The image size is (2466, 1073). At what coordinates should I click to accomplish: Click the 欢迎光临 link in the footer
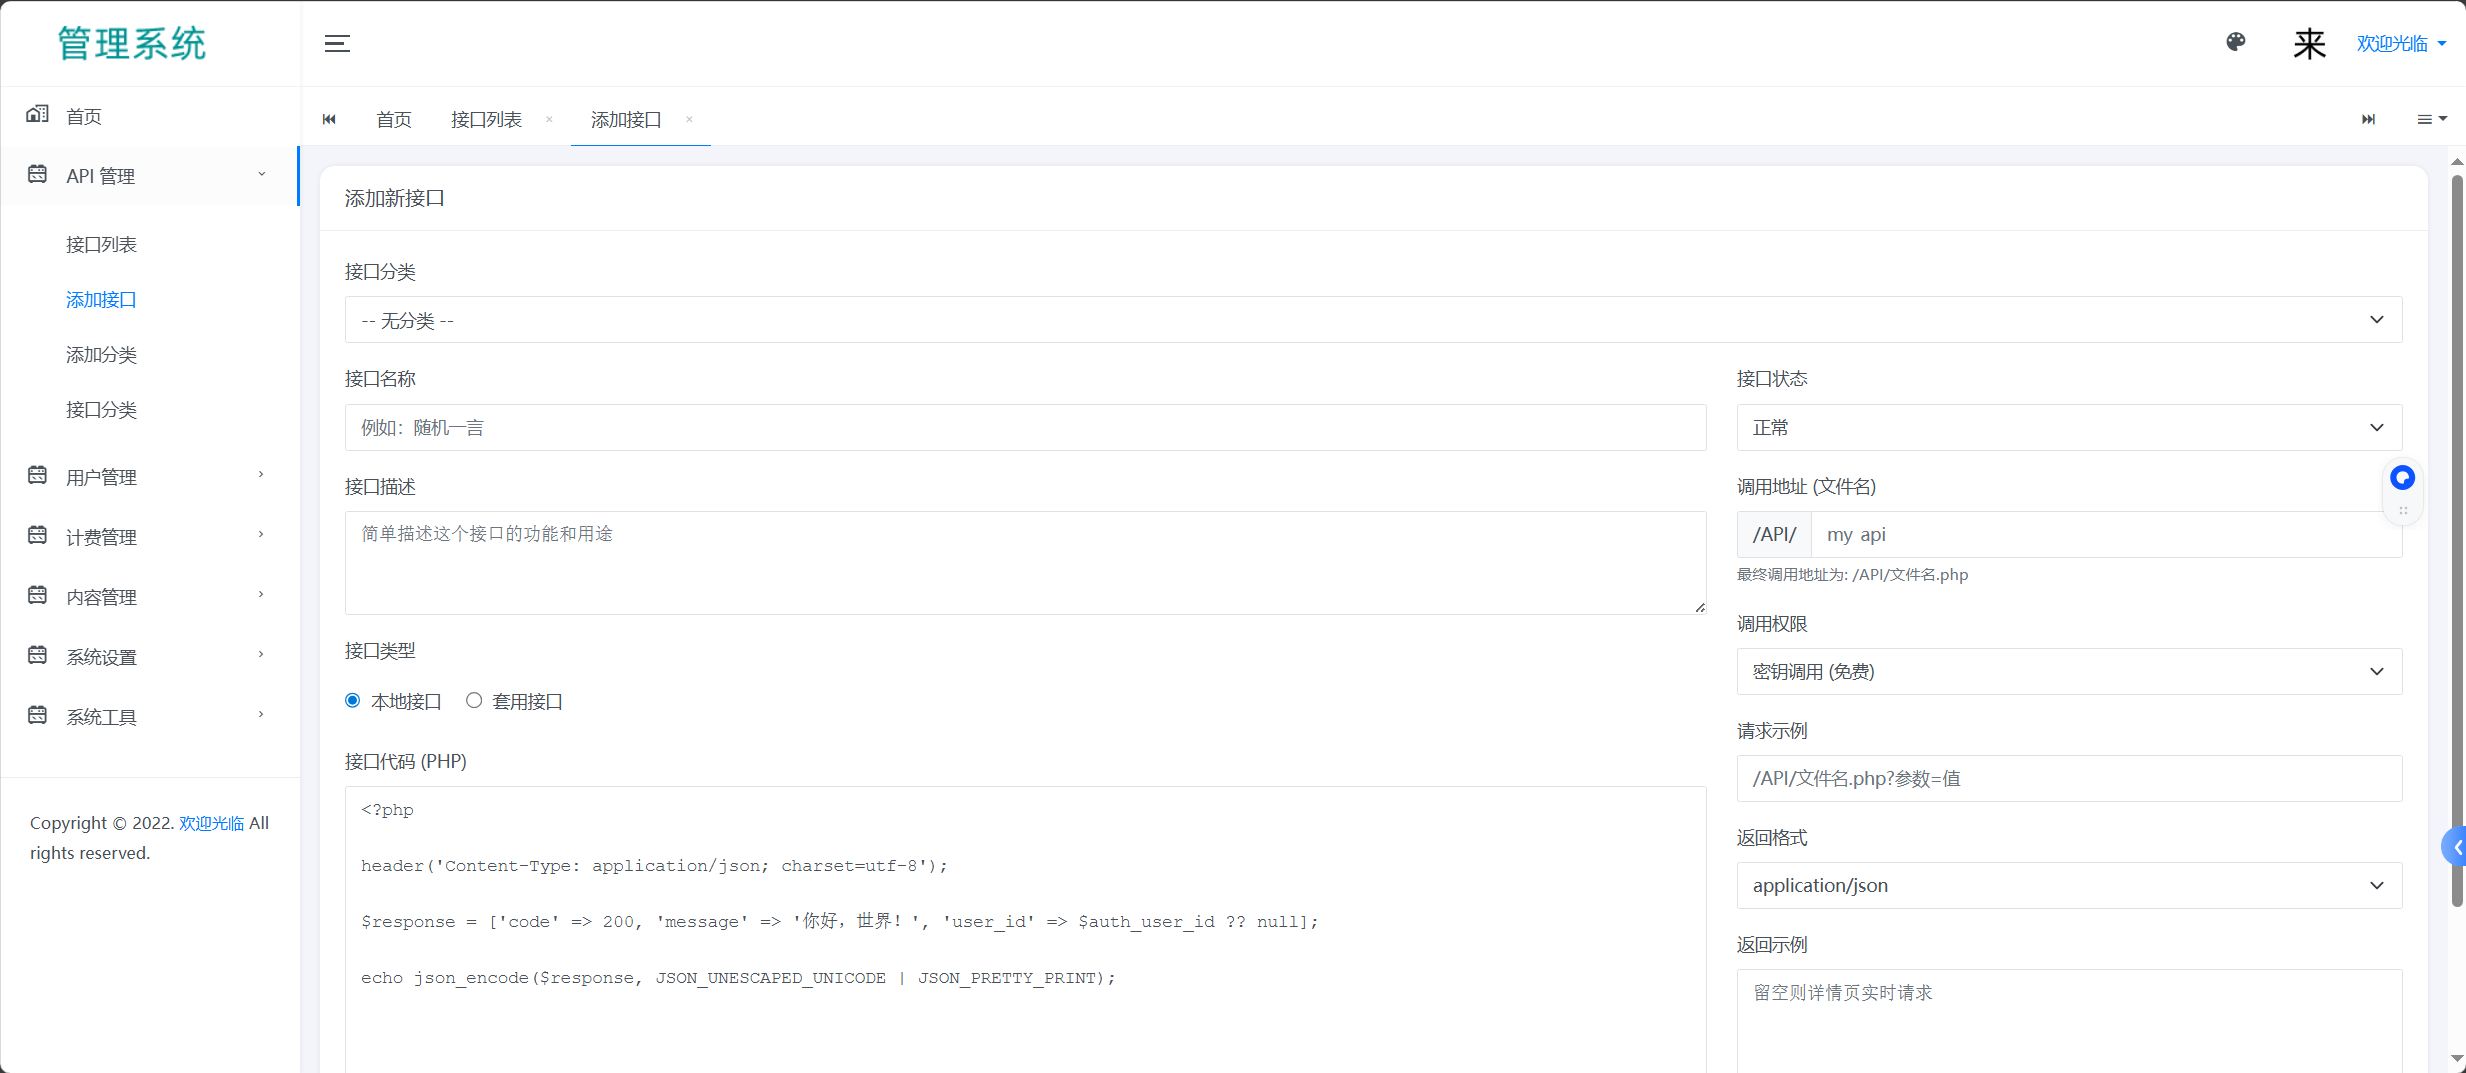pyautogui.click(x=212, y=823)
